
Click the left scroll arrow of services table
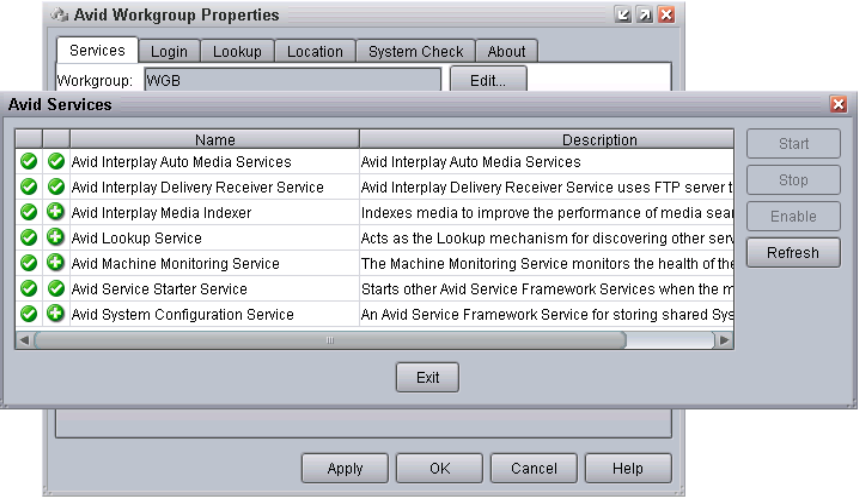click(x=24, y=340)
